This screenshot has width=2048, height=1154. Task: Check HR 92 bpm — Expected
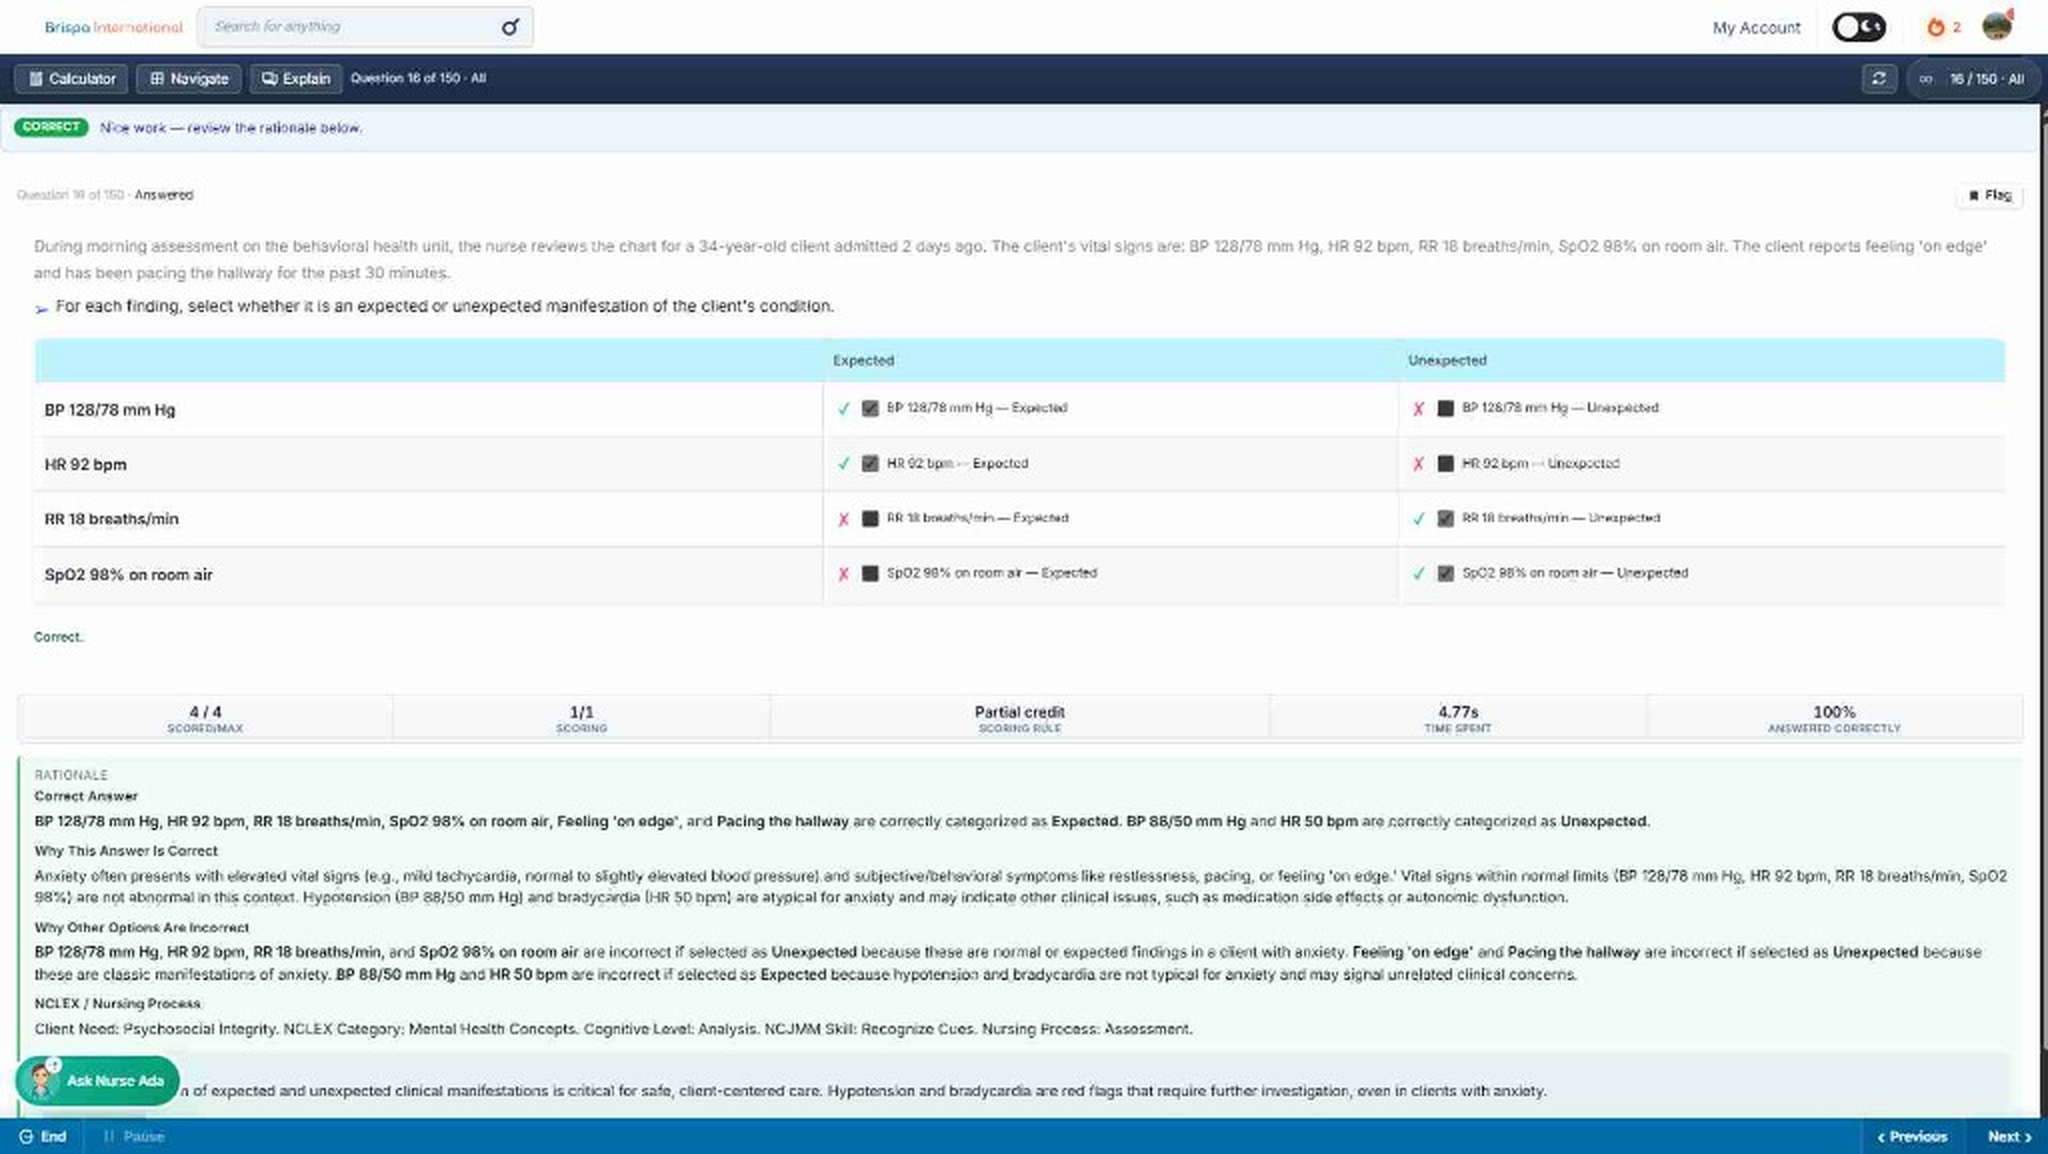[x=870, y=463]
